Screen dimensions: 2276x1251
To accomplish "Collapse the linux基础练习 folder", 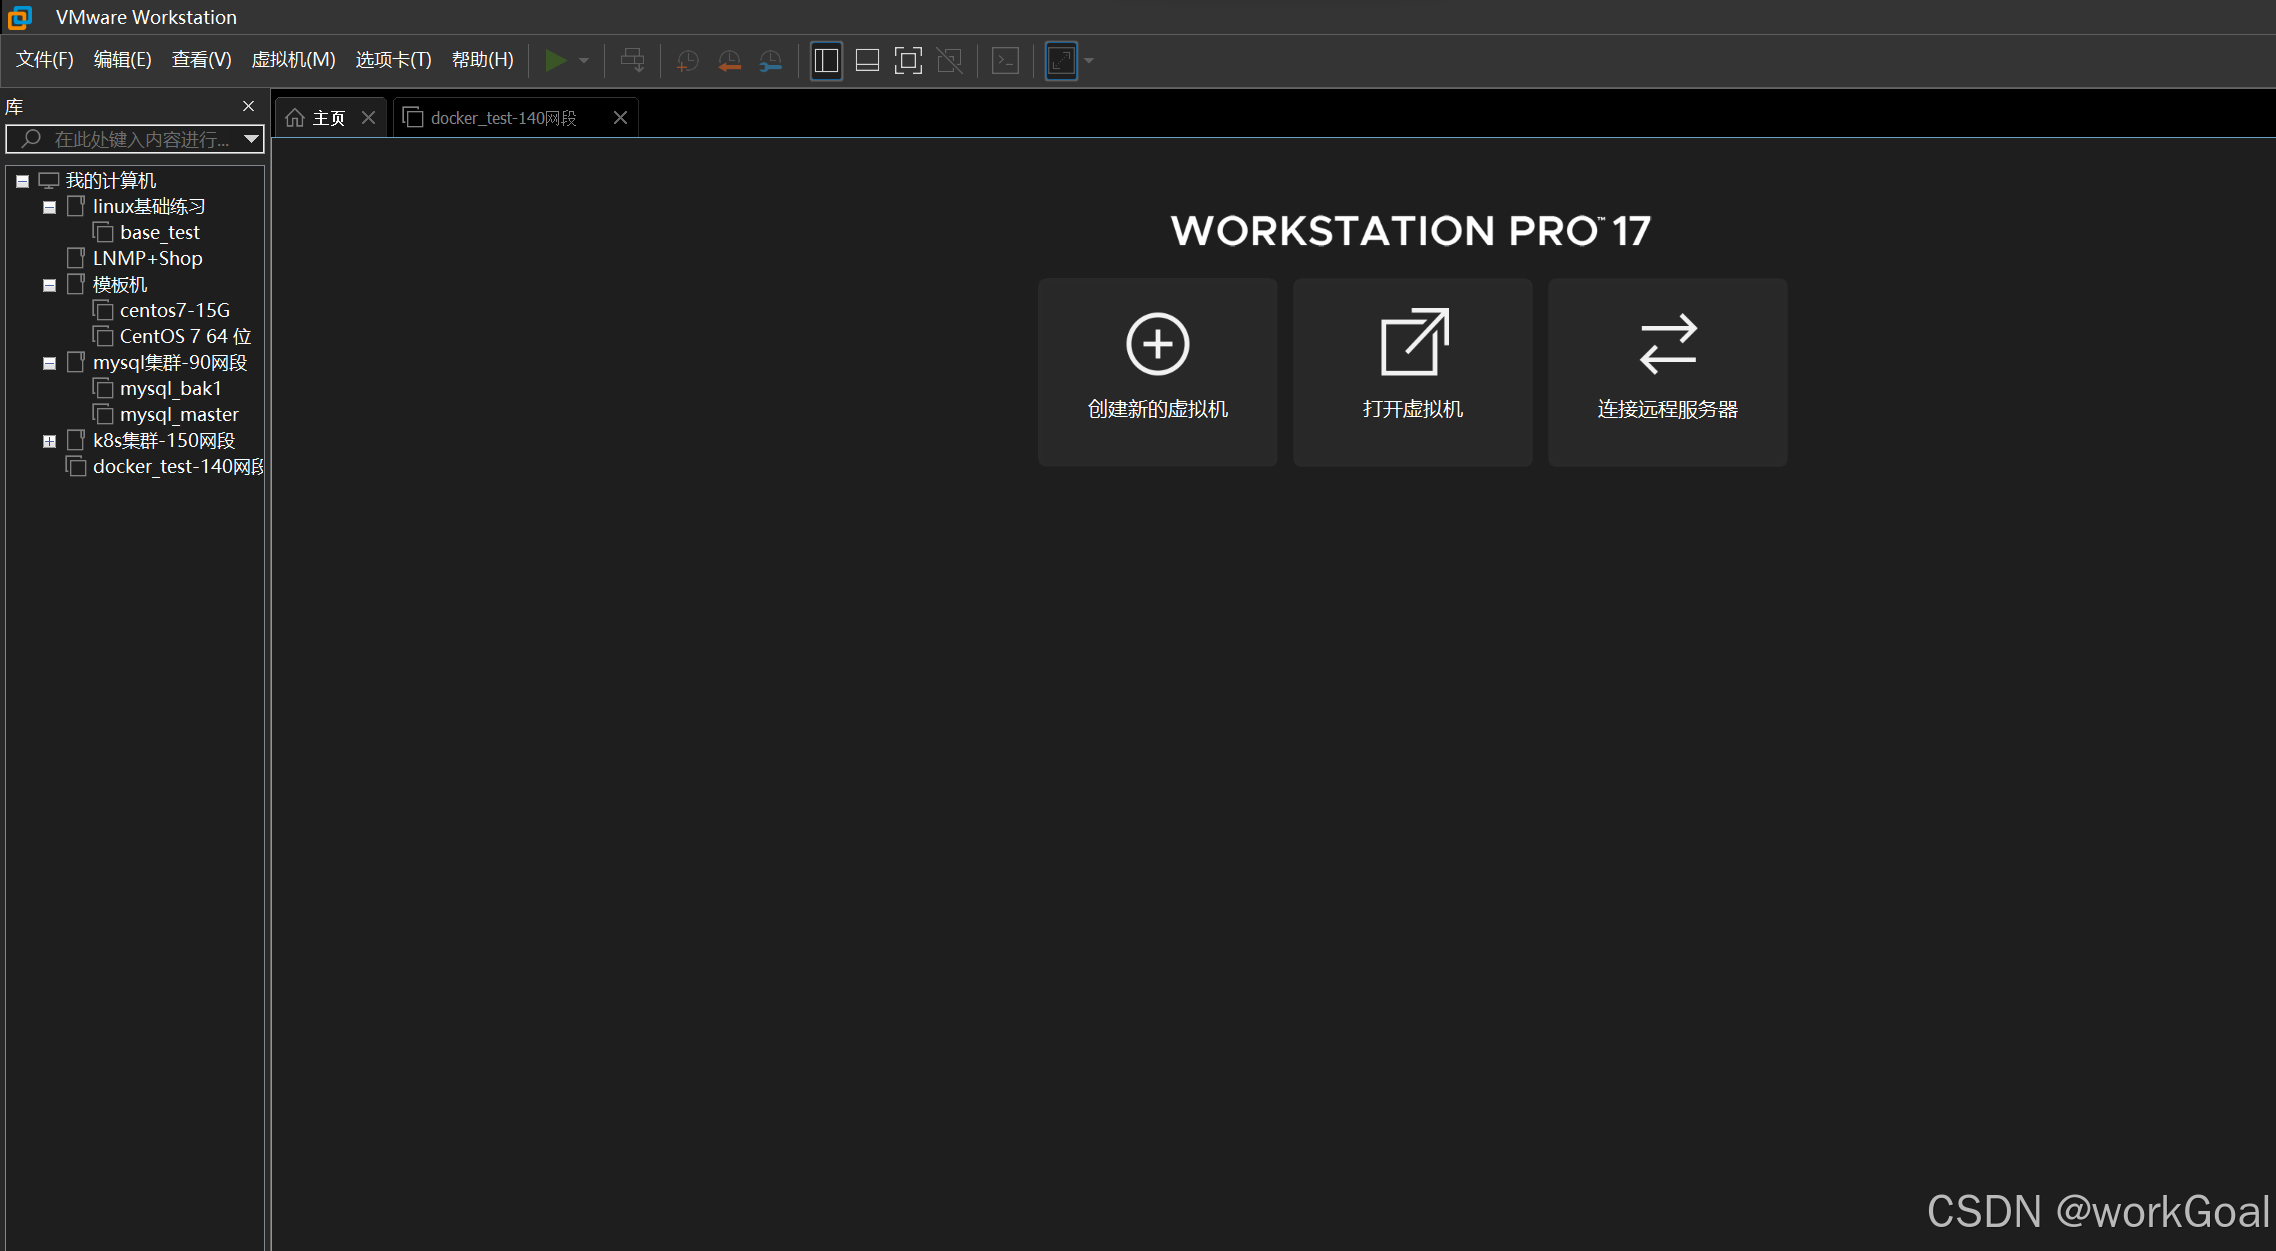I will coord(49,207).
